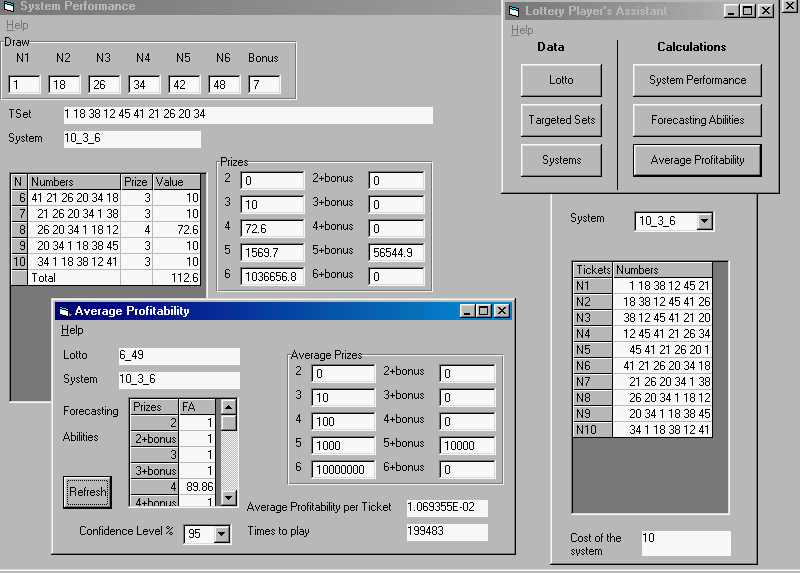Click up arrow of Forecasting Abilities scrollbar
Viewport: 800px width, 573px height.
pyautogui.click(x=229, y=407)
